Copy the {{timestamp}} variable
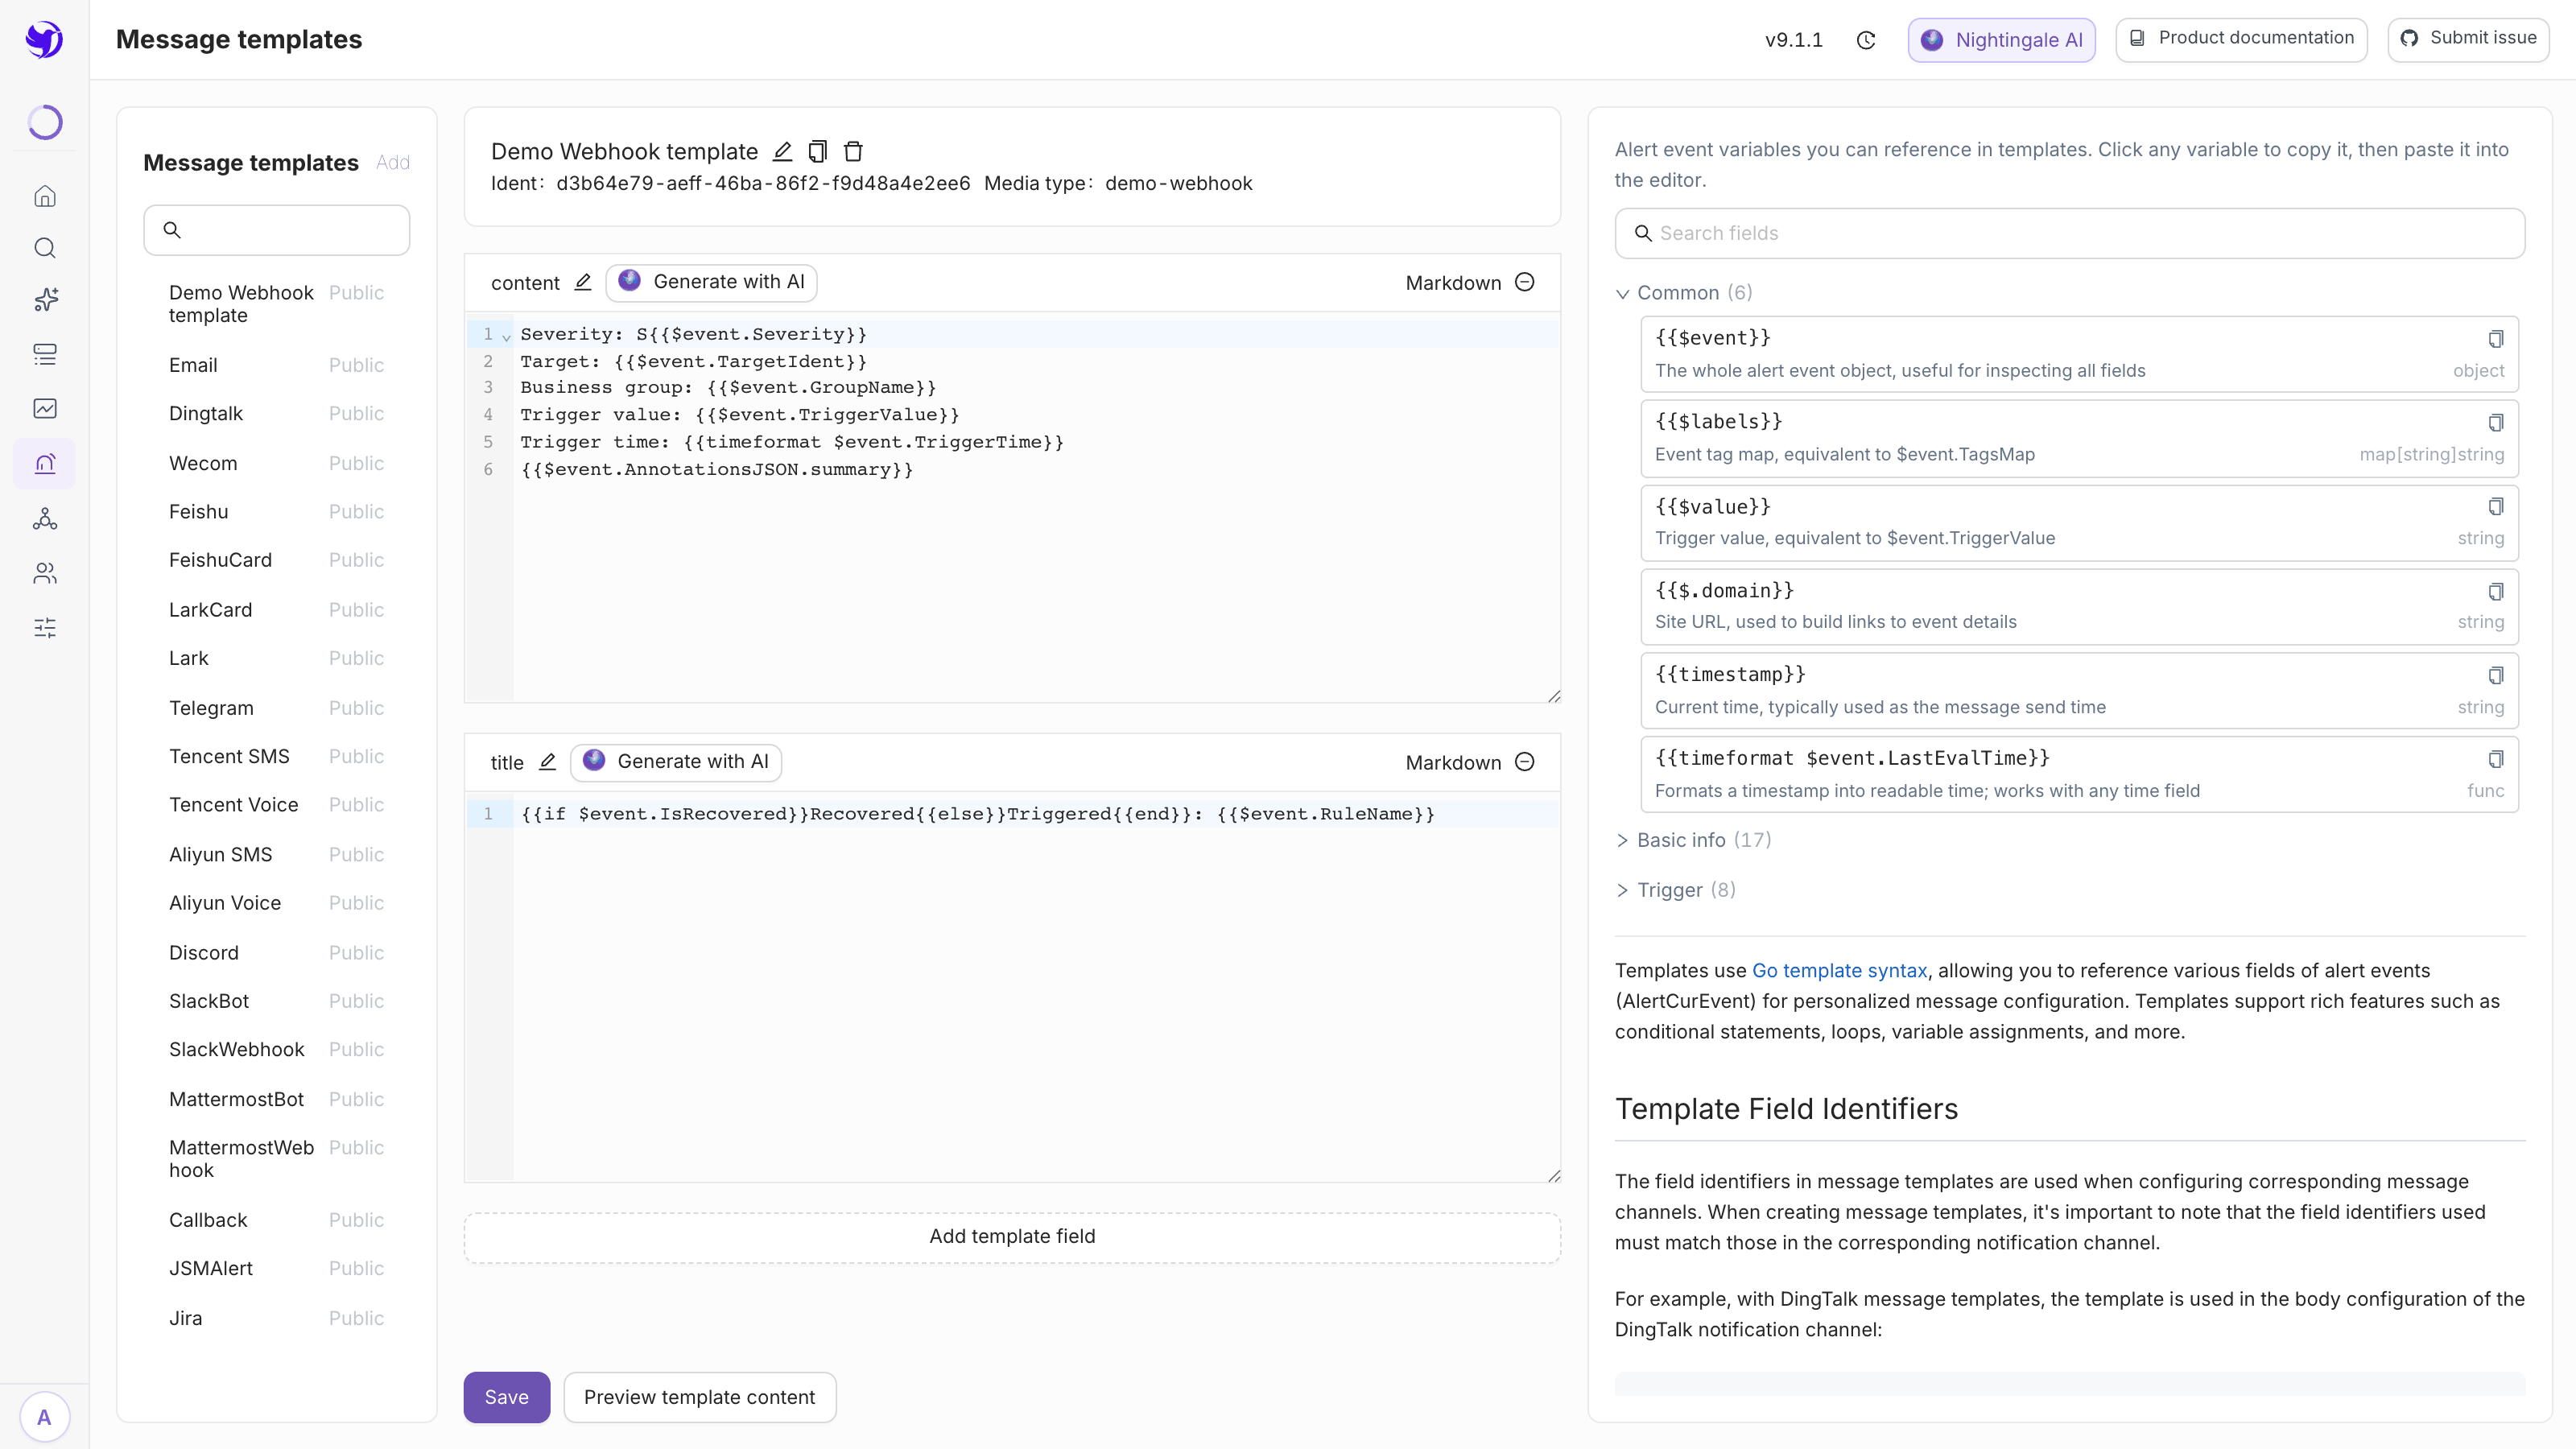This screenshot has width=2576, height=1449. [x=2496, y=675]
